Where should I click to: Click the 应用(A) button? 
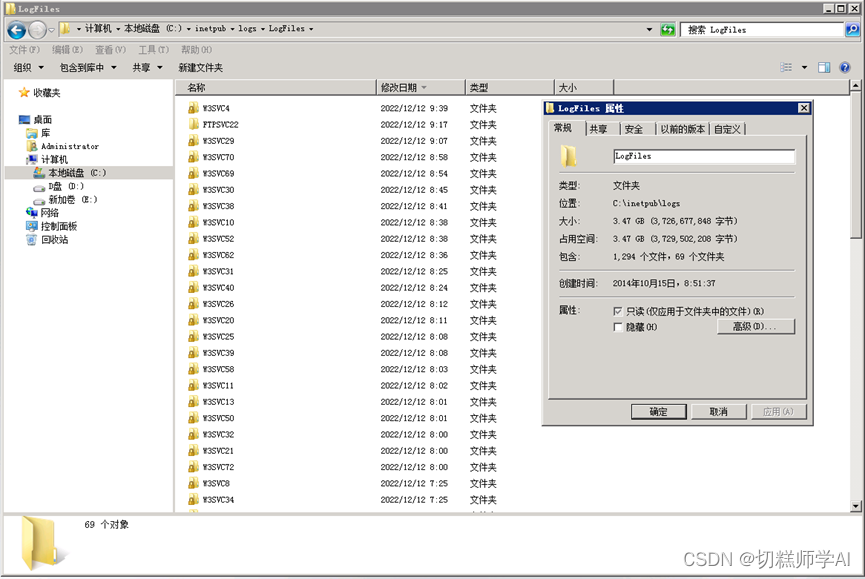778,411
